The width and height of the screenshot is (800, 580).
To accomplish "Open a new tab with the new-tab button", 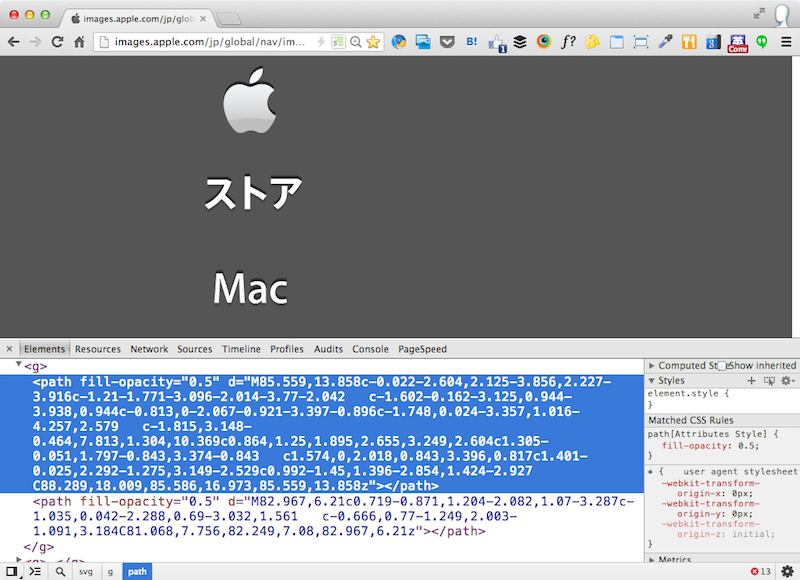I will (x=229, y=19).
